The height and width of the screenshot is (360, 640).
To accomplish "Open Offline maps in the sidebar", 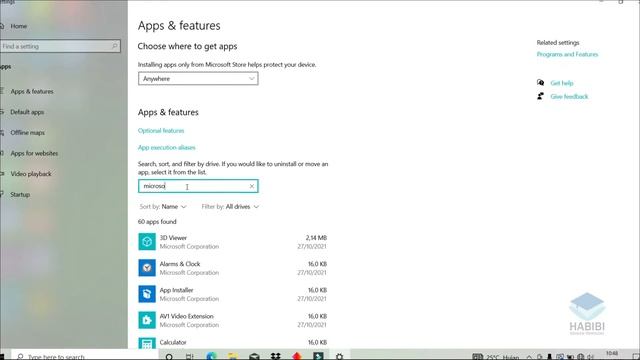I will (27, 133).
